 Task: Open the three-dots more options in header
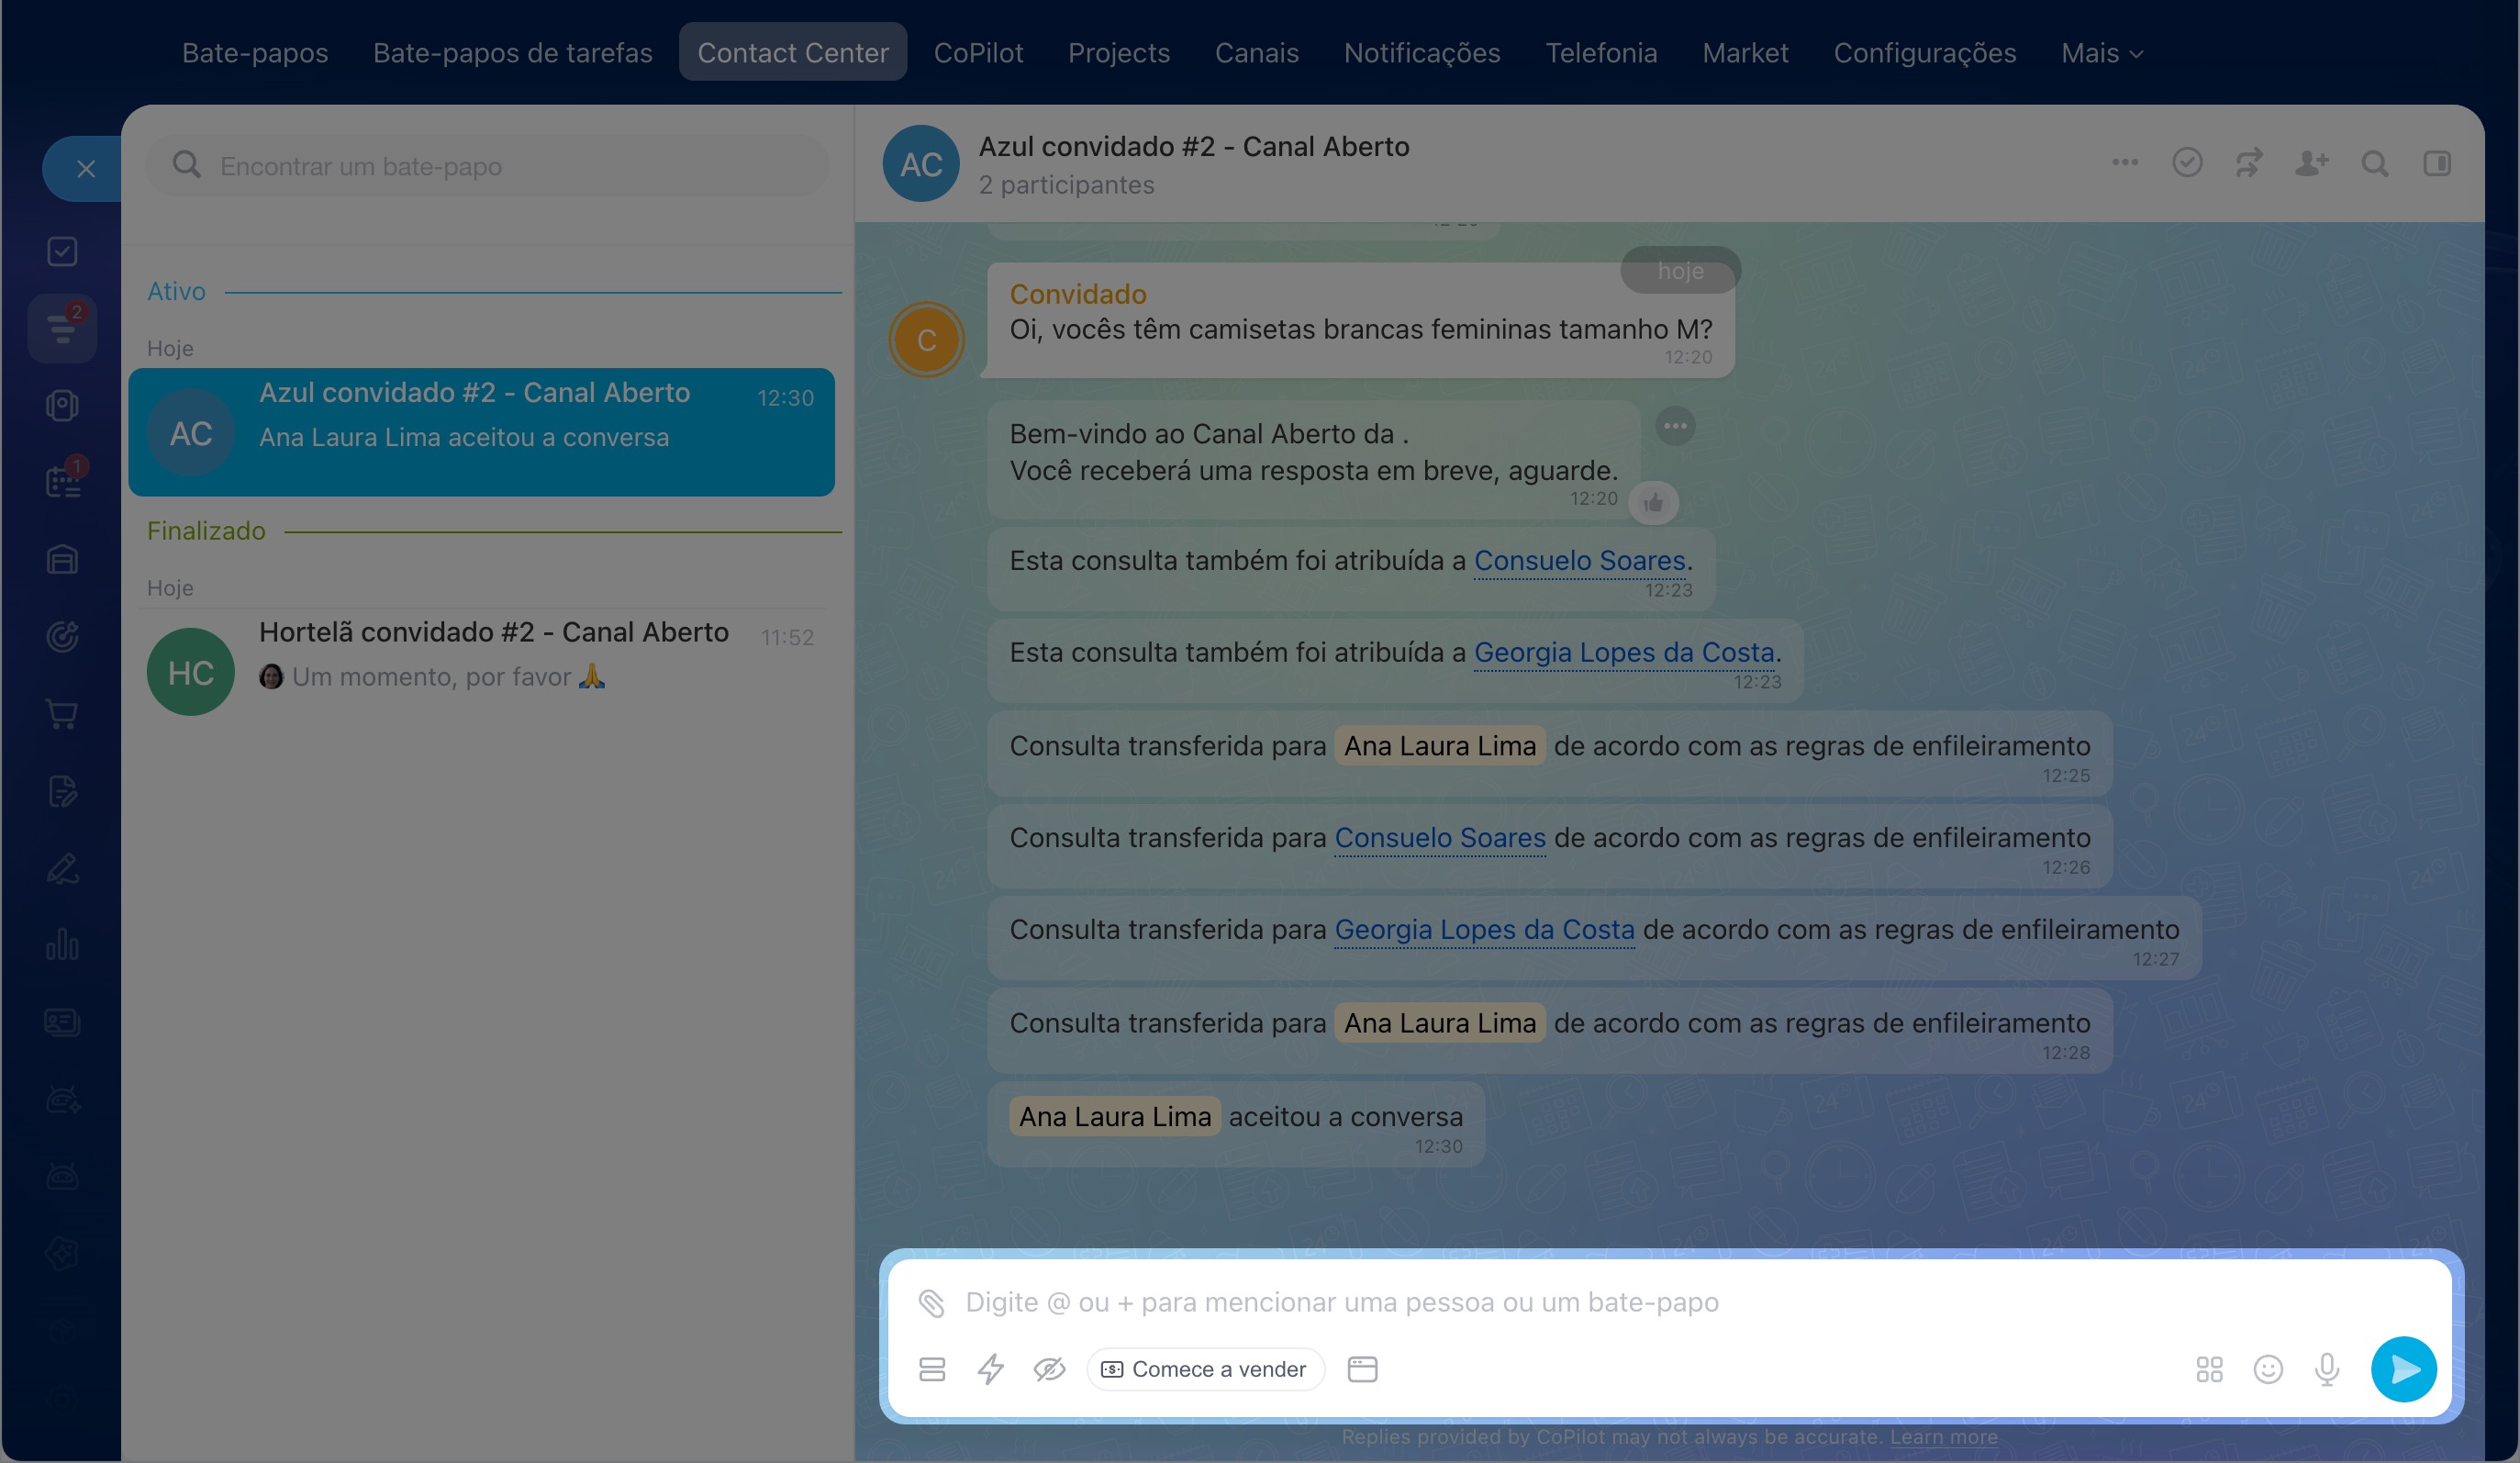point(2125,162)
